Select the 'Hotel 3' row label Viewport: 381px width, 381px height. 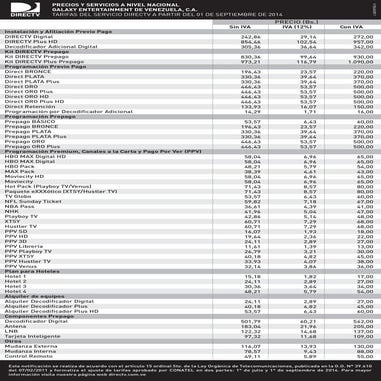click(x=15, y=287)
